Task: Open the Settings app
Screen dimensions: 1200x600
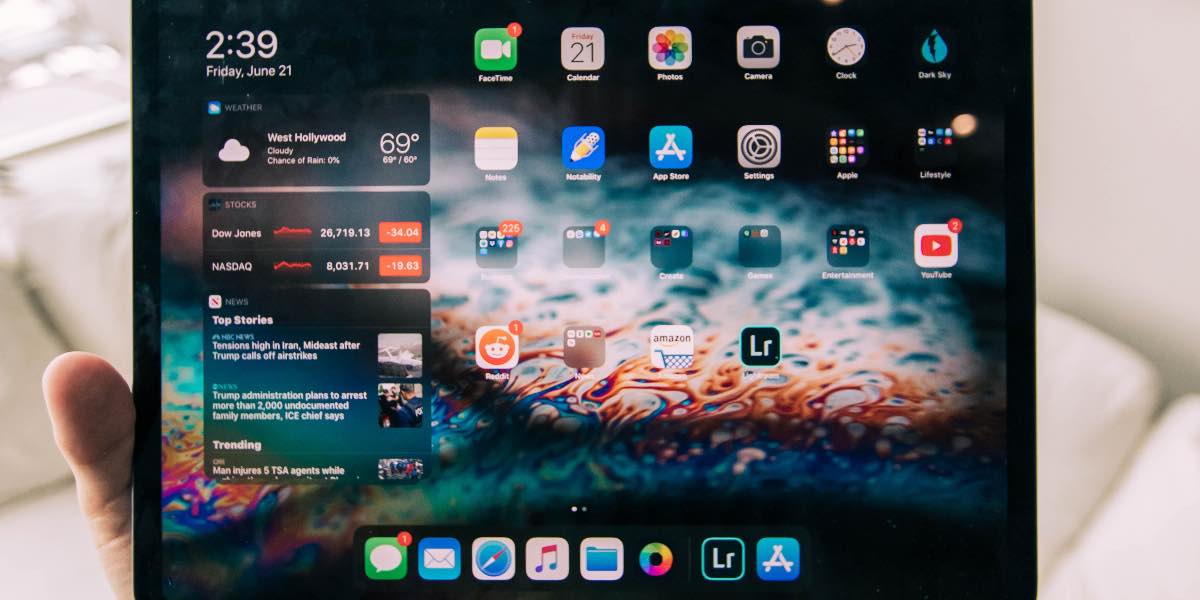Action: (x=759, y=146)
